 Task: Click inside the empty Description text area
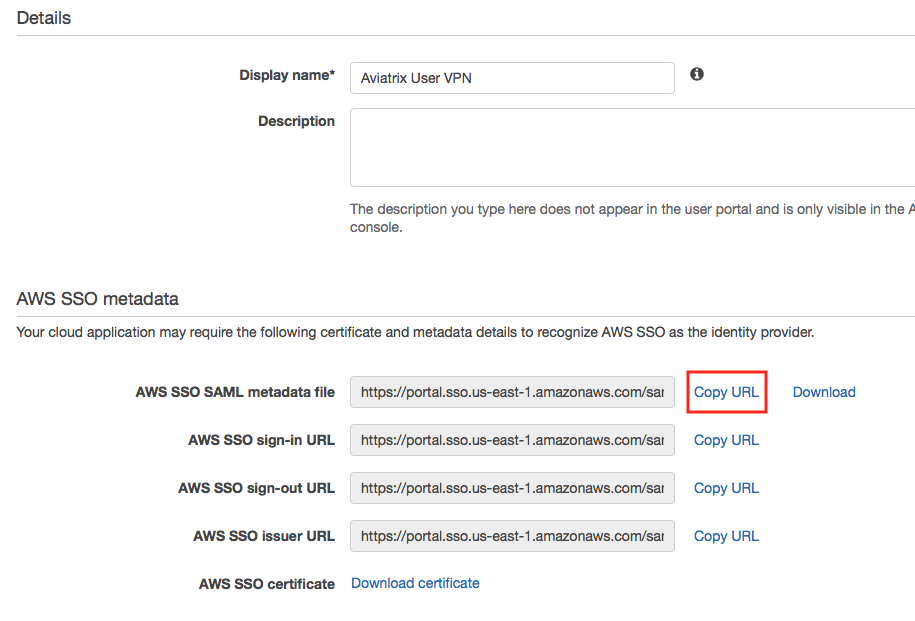(511, 148)
